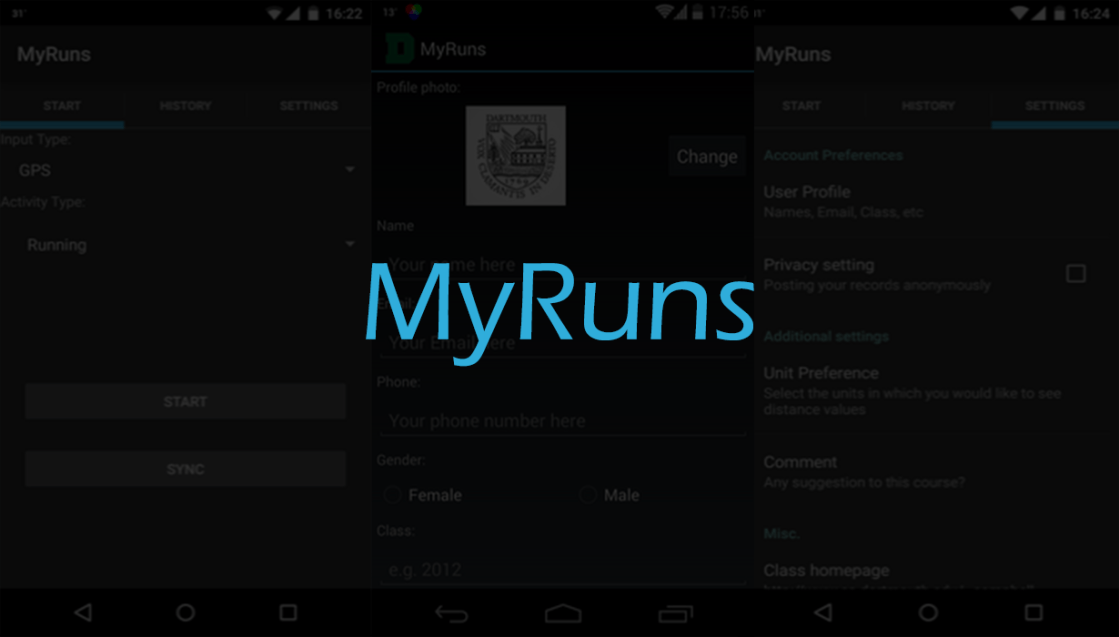Click the Change button beside the profile photo
The image size is (1119, 637).
706,156
